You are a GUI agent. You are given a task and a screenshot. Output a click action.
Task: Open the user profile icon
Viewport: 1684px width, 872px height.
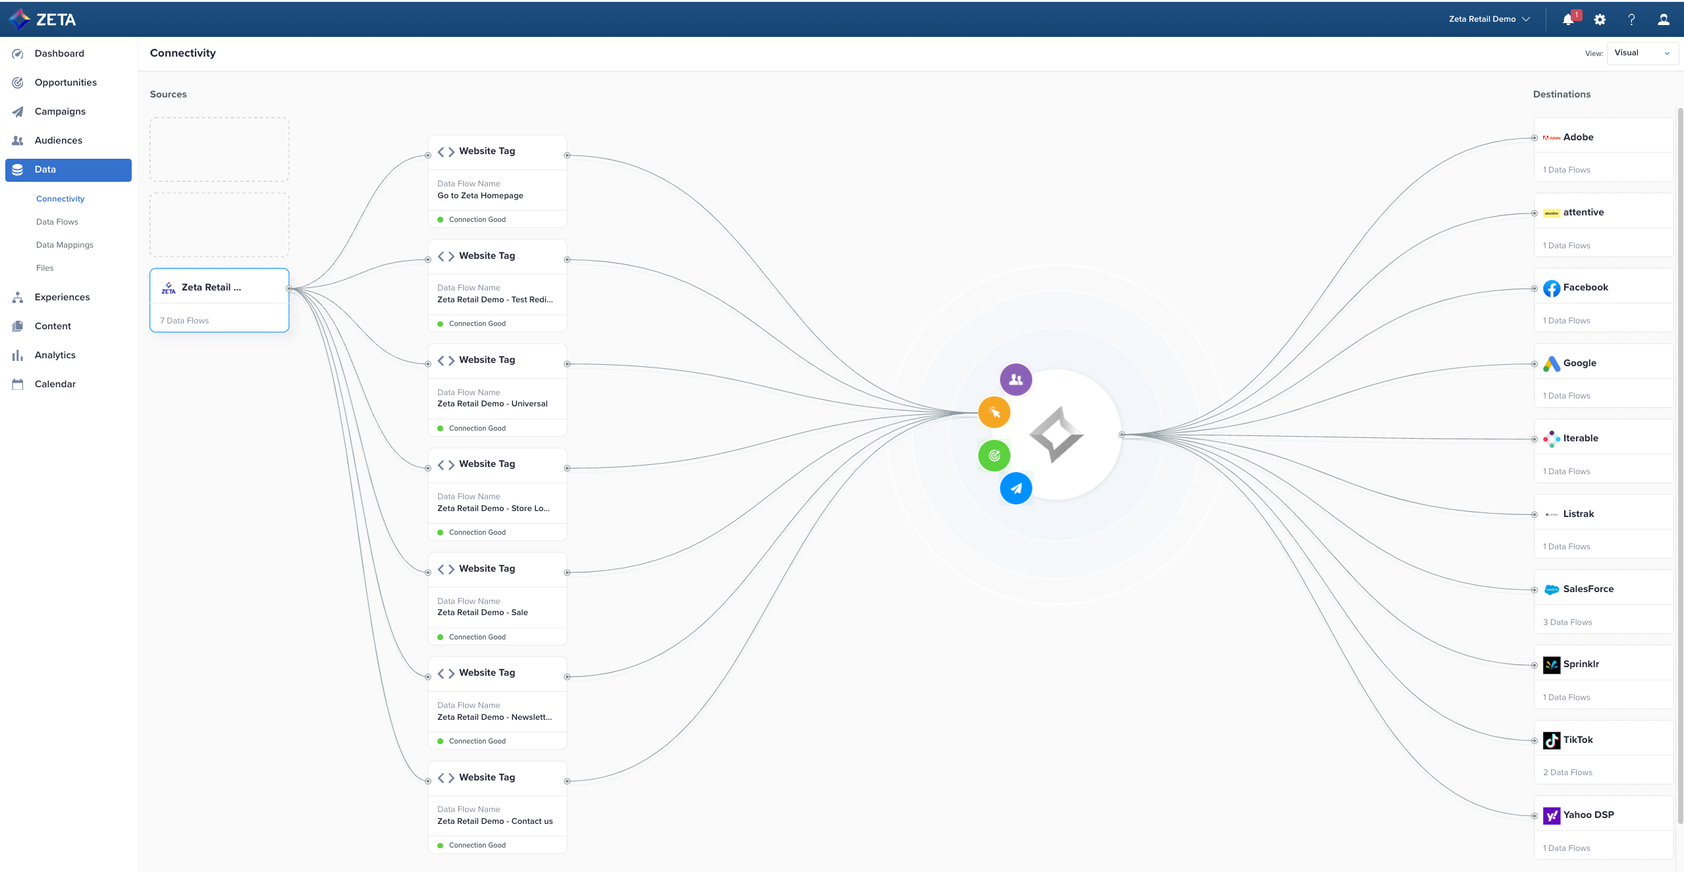click(1663, 20)
